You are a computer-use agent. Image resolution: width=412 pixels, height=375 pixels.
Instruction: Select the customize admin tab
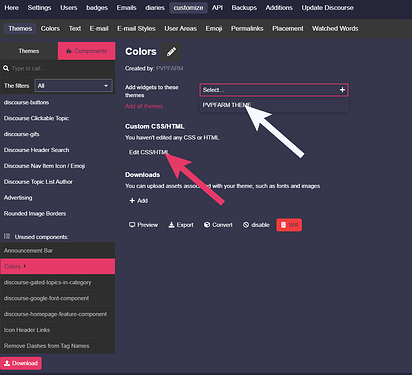(x=188, y=8)
